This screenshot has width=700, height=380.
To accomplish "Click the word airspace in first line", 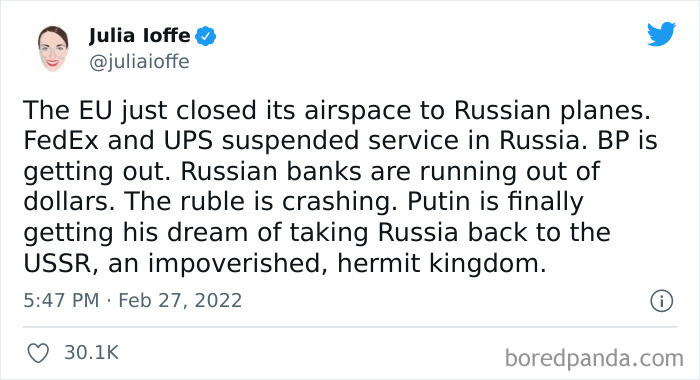I will click(358, 111).
